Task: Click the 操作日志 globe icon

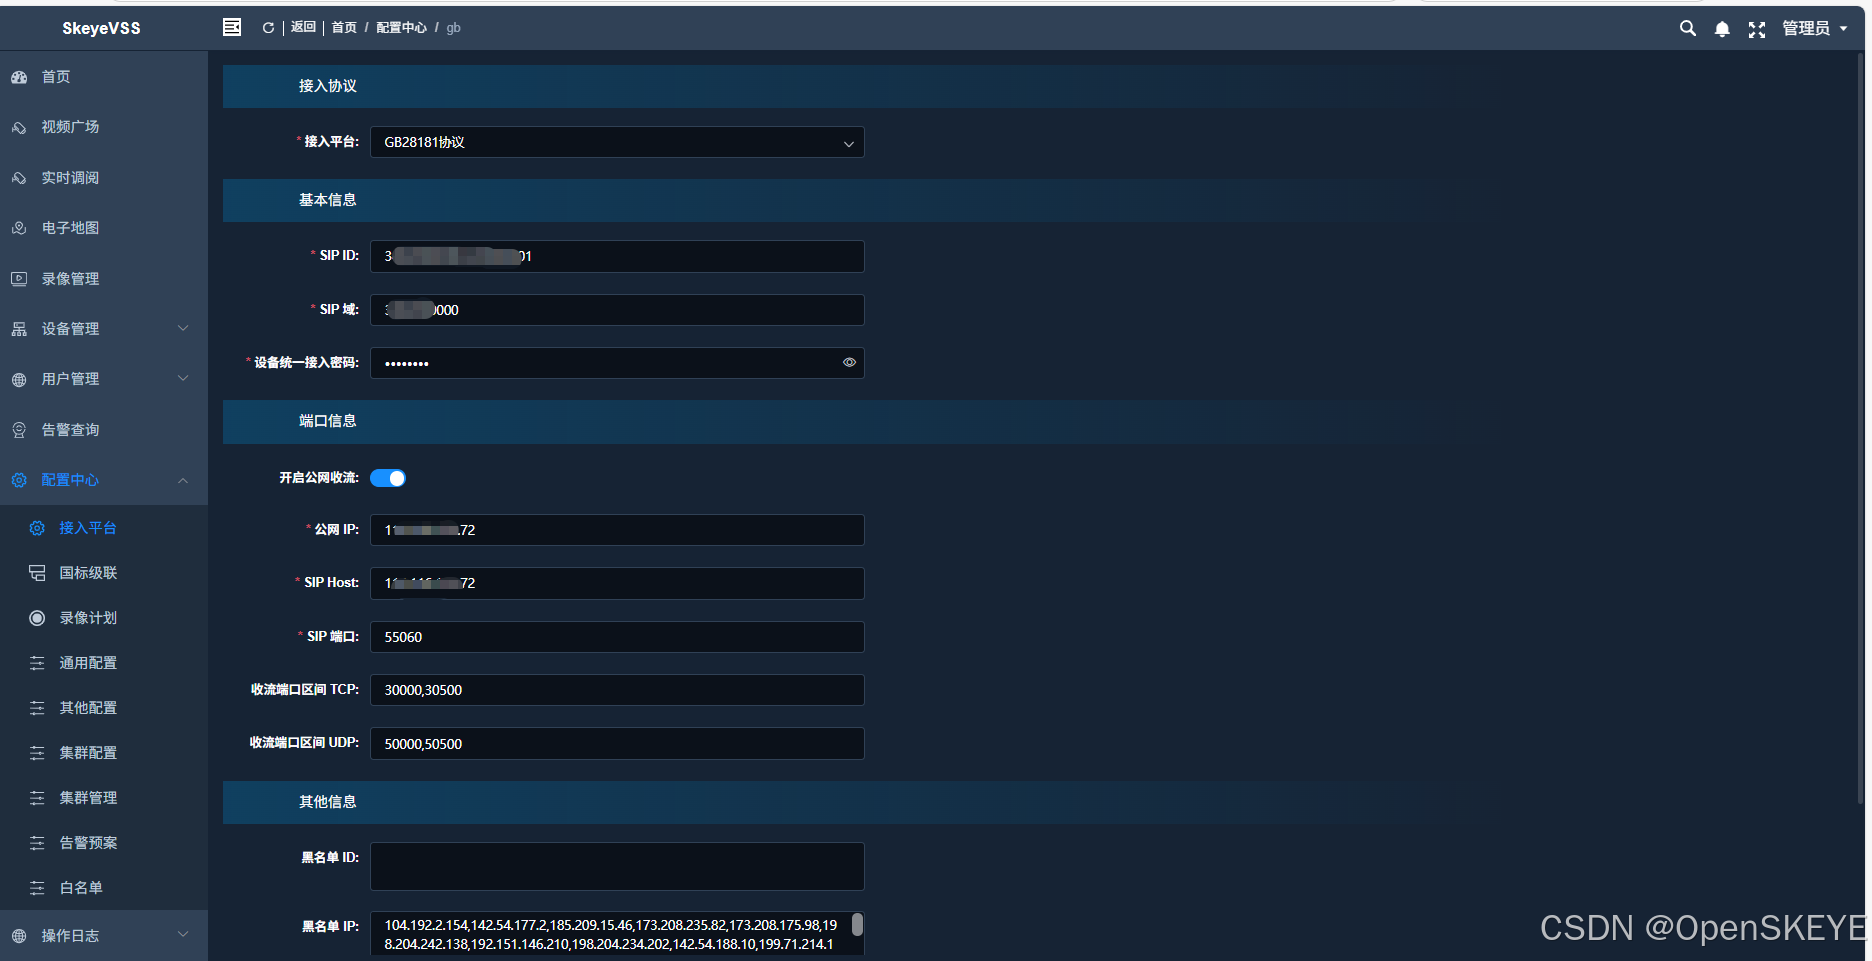Action: 19,936
